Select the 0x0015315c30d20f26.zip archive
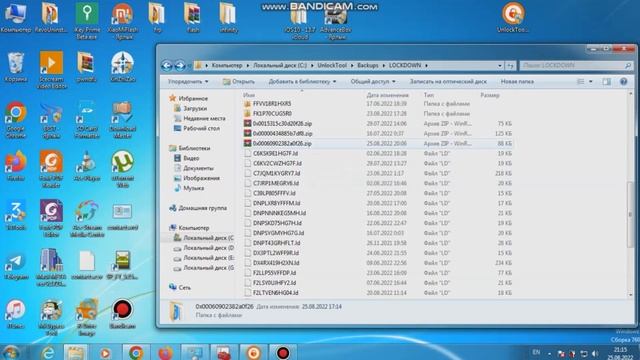Image resolution: width=640 pixels, height=360 pixels. coord(282,123)
